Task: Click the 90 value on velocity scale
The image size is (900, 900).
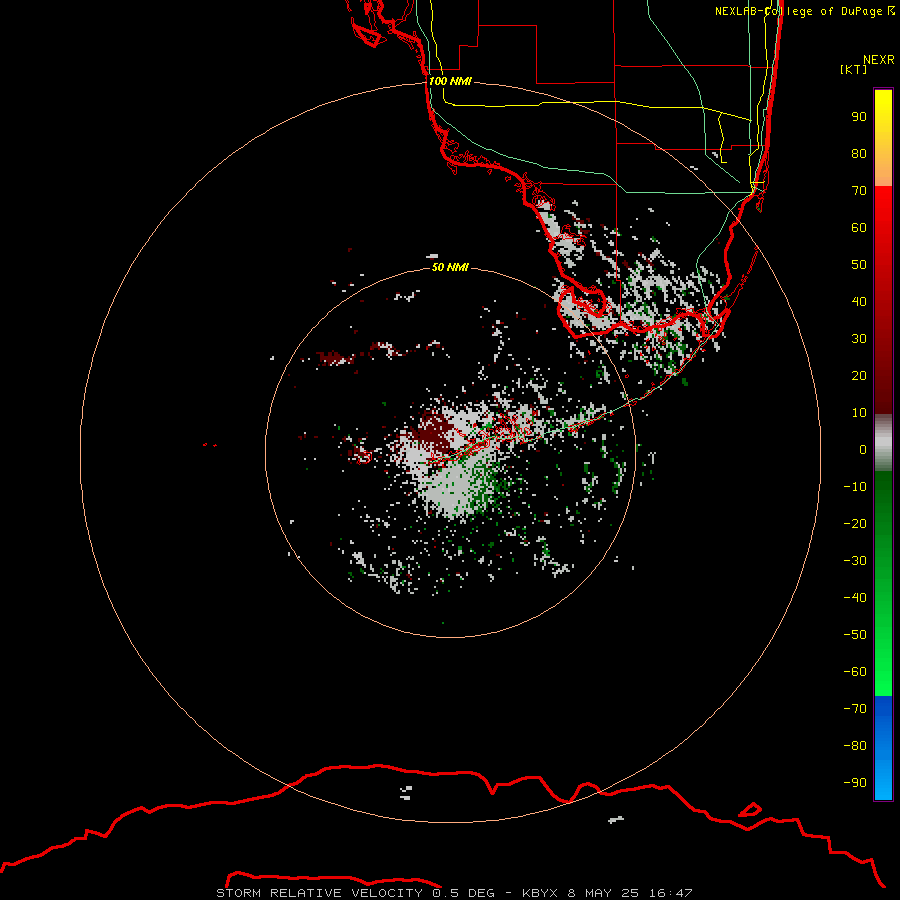Action: [859, 117]
